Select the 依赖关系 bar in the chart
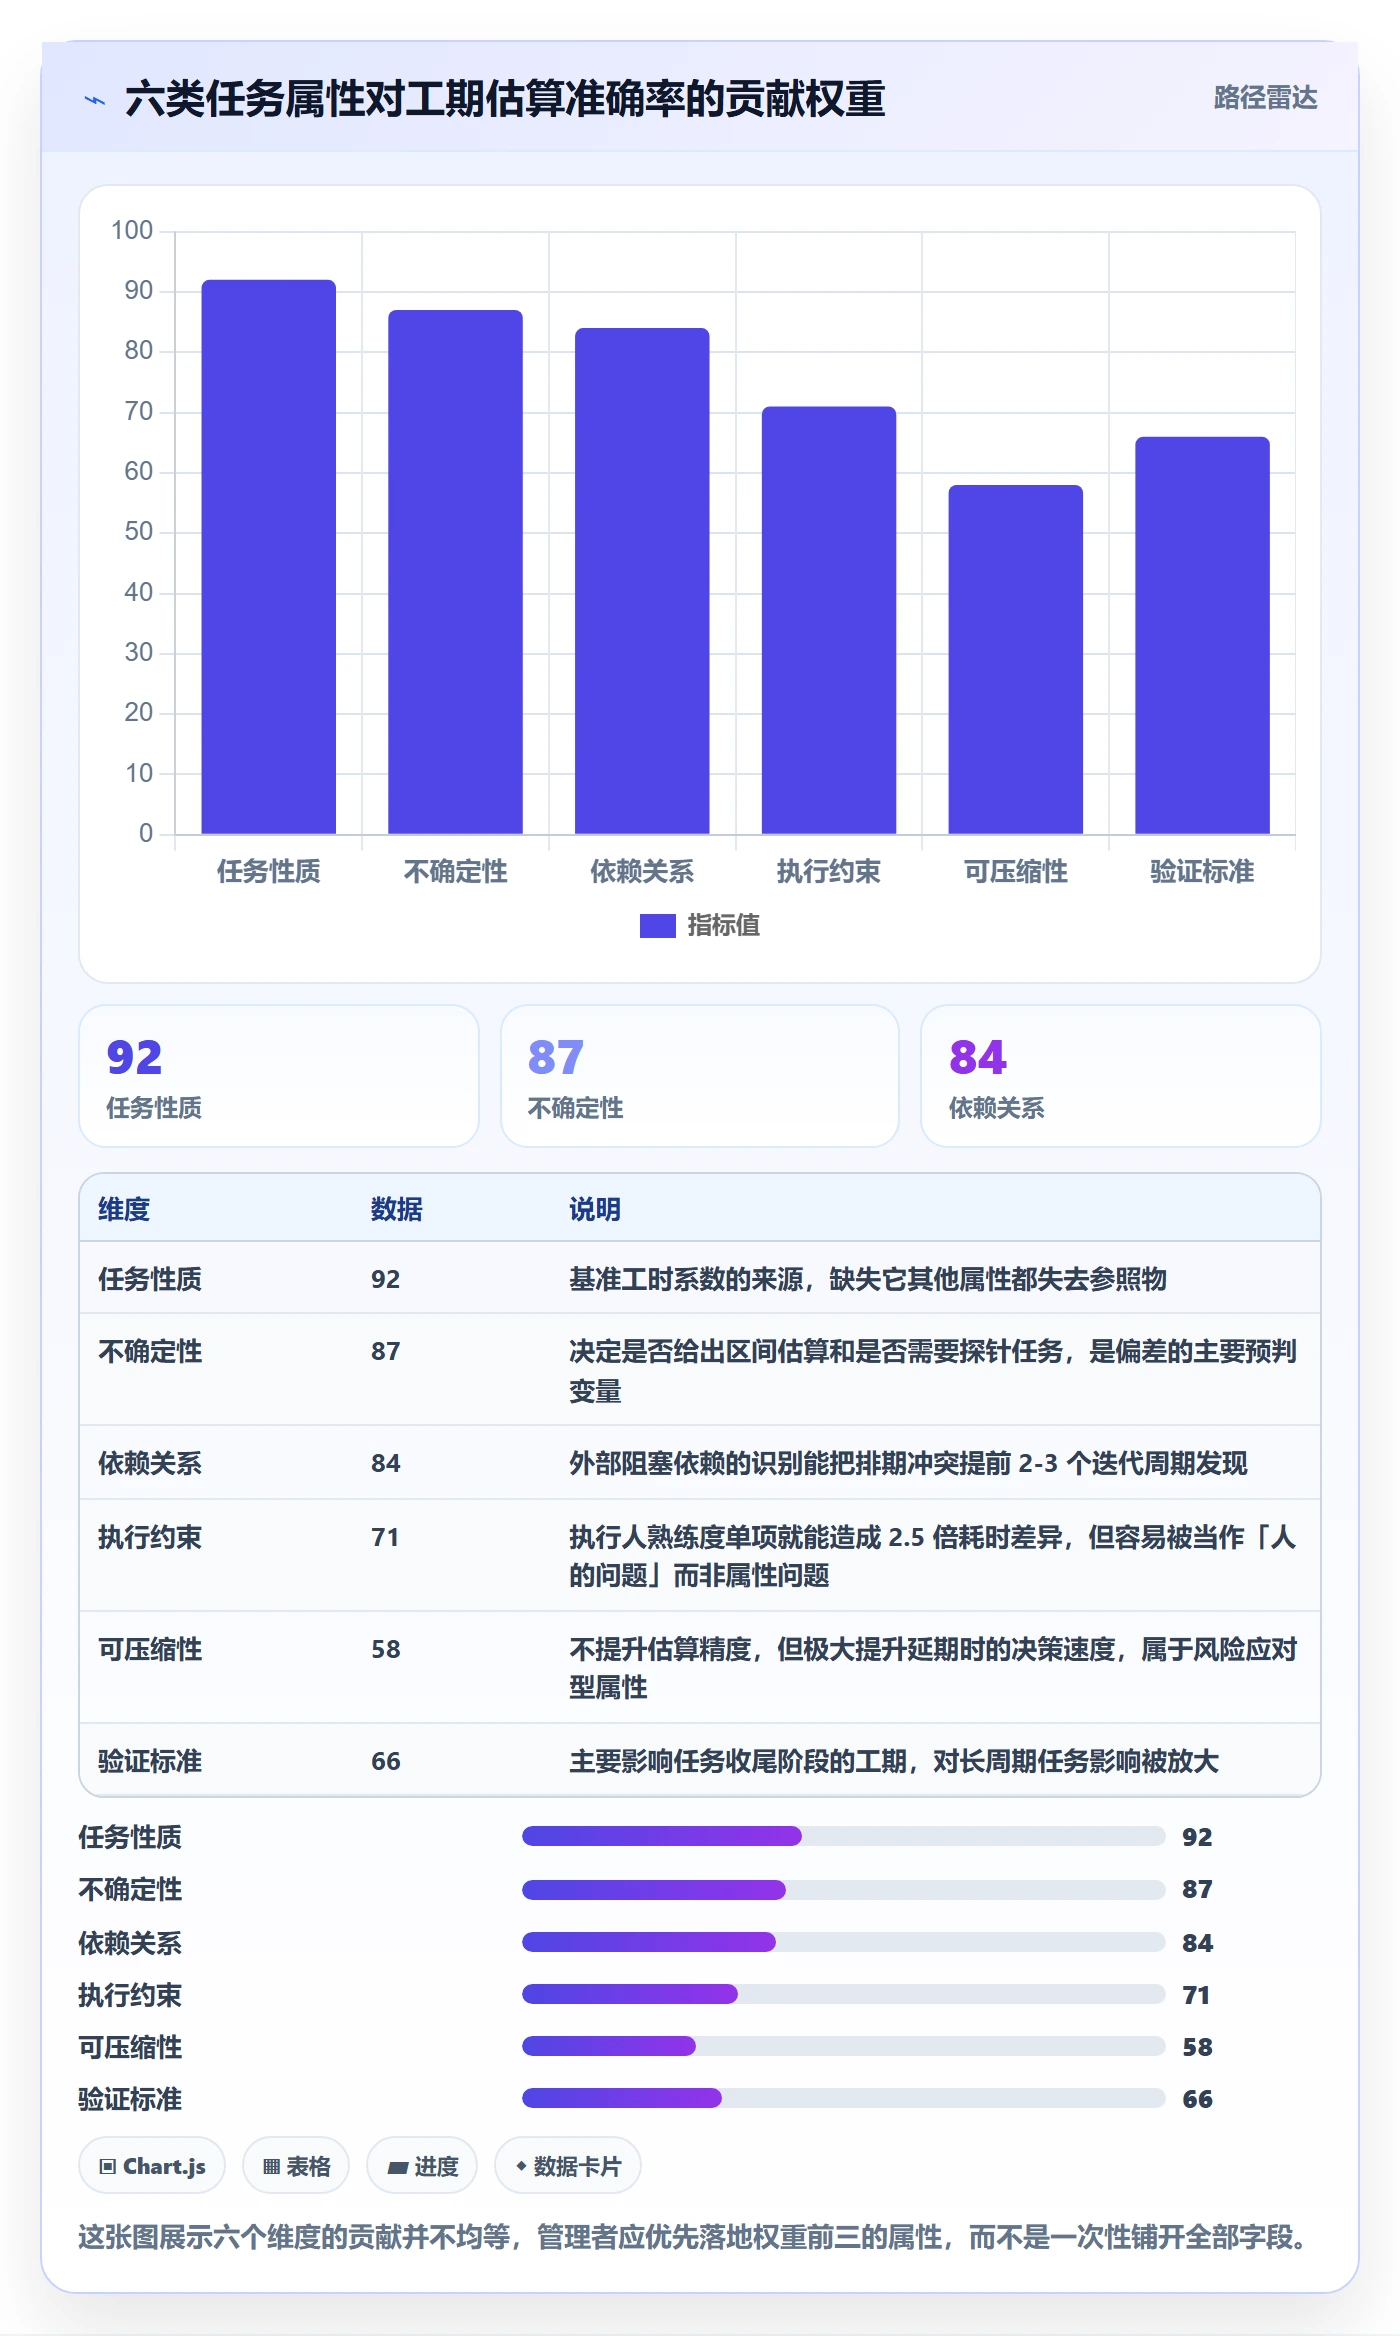Image resolution: width=1400 pixels, height=2336 pixels. [x=642, y=581]
